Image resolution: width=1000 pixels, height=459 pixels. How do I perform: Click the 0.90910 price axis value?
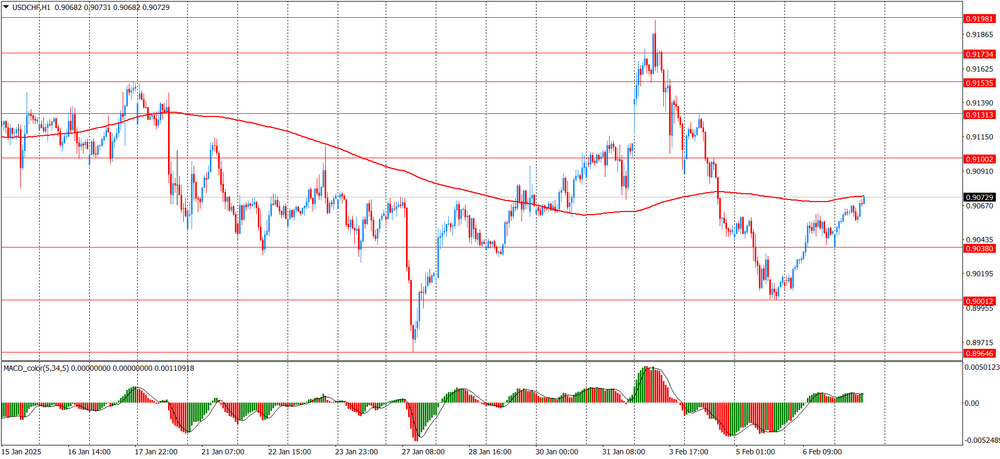(981, 171)
